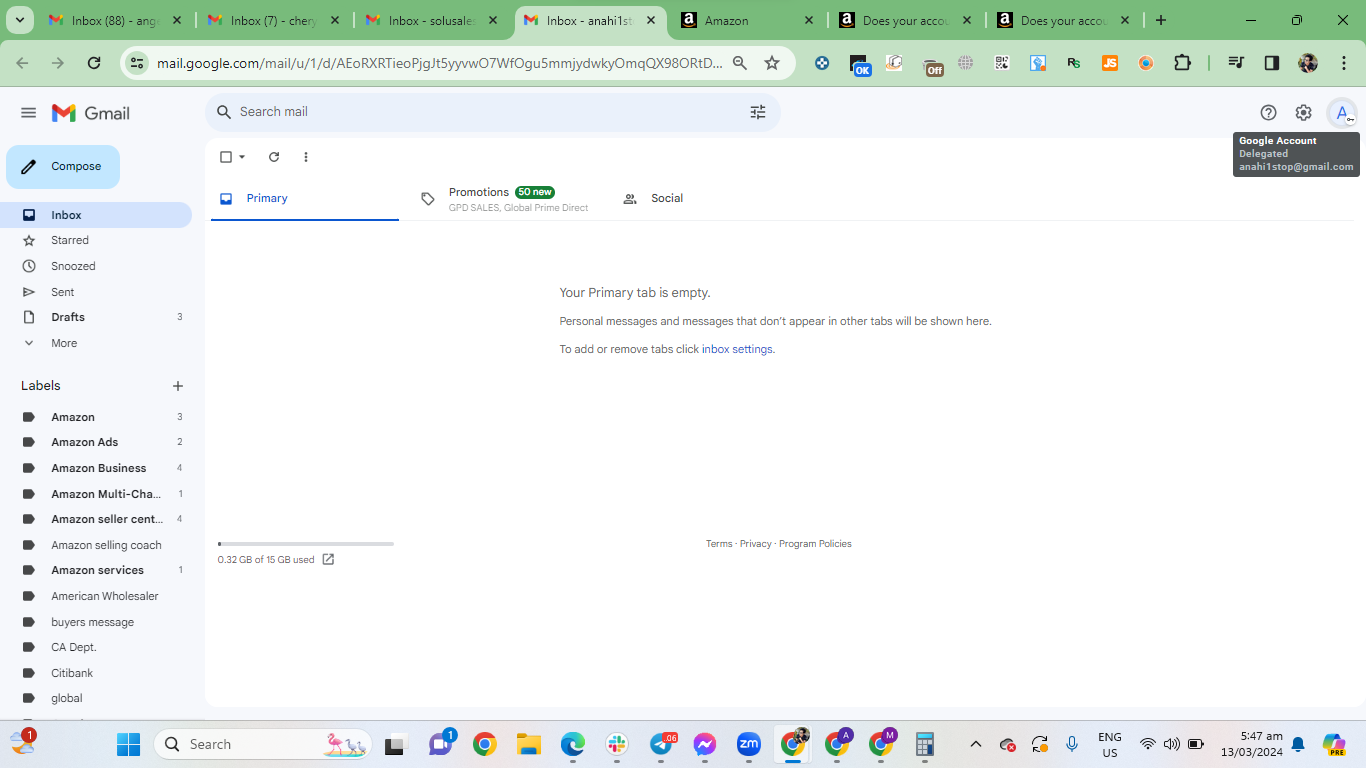
Task: Click the browser address bar URL
Action: point(440,63)
